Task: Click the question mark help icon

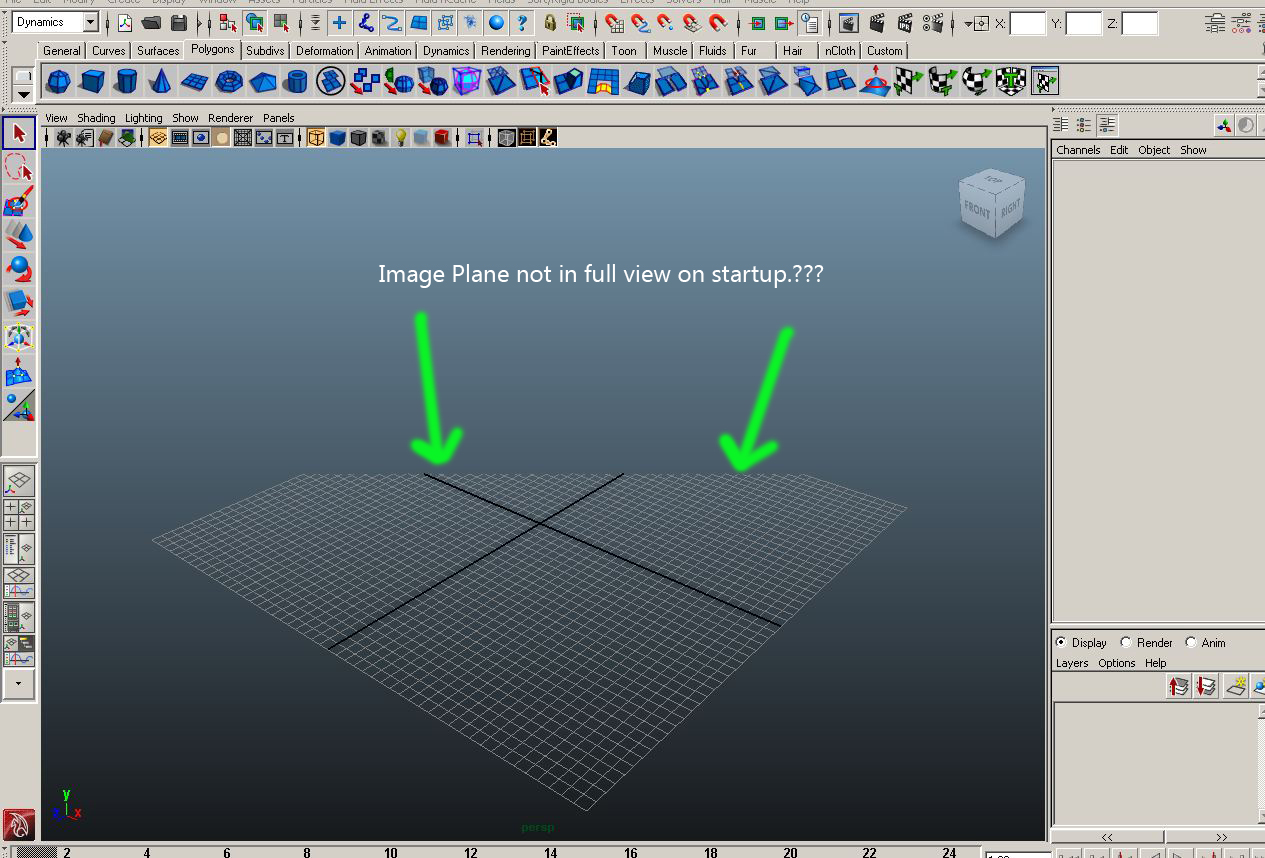Action: click(x=522, y=22)
